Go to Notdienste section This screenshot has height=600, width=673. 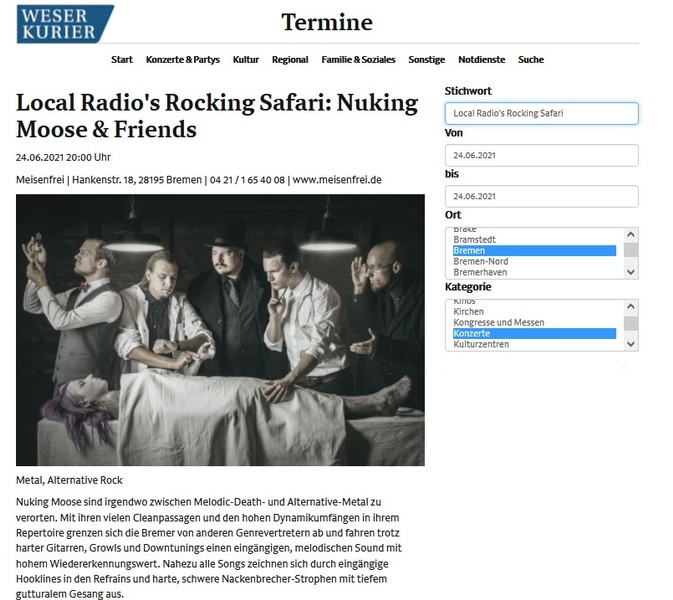[x=482, y=60]
